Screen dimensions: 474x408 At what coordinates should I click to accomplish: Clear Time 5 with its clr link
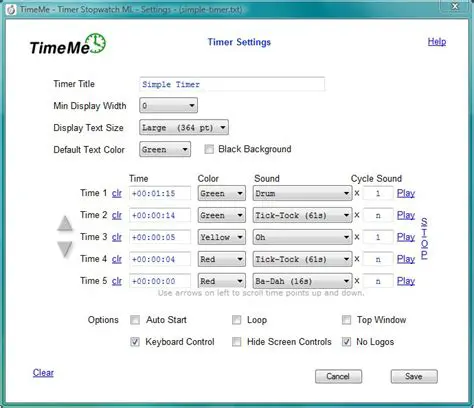pos(117,281)
